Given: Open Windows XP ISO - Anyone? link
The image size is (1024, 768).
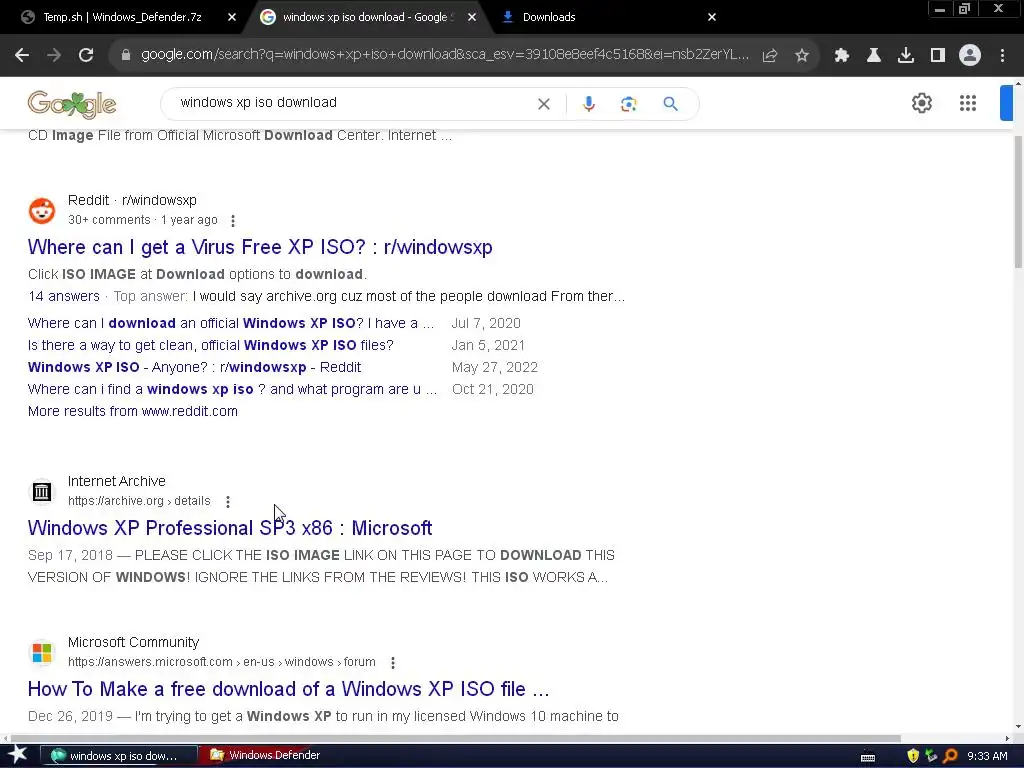Looking at the screenshot, I should (194, 367).
